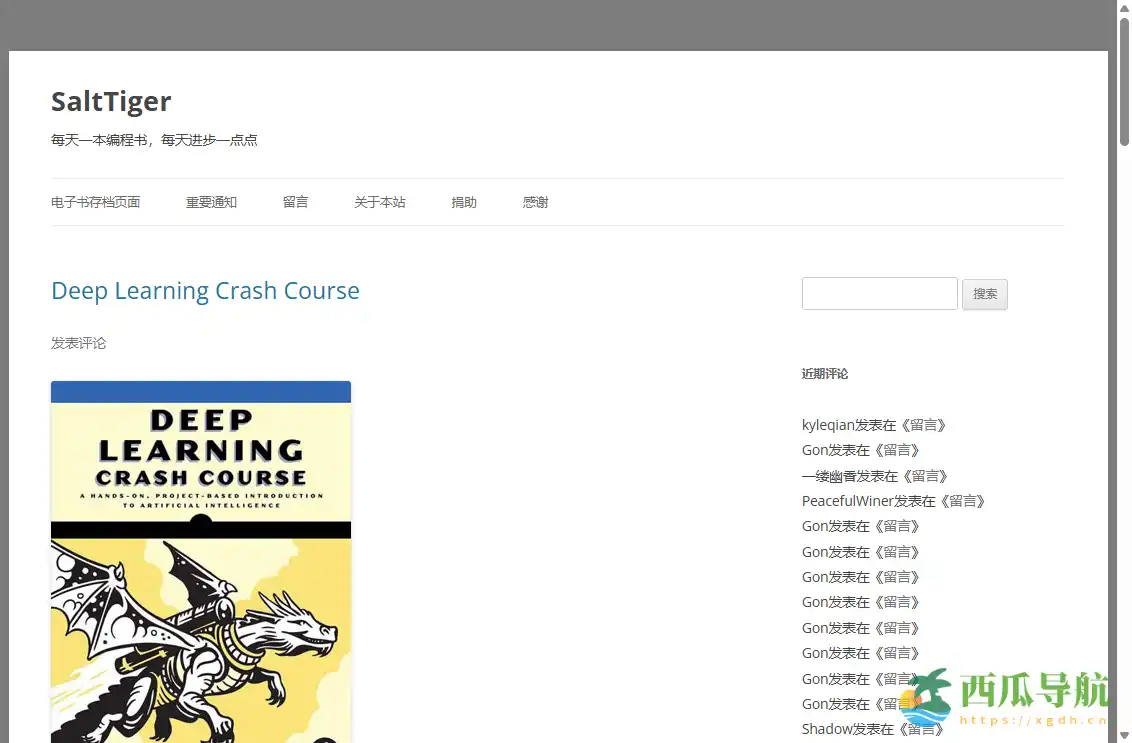
Task: Open the 一缕幽香 recent comment entry
Action: pyautogui.click(x=828, y=476)
